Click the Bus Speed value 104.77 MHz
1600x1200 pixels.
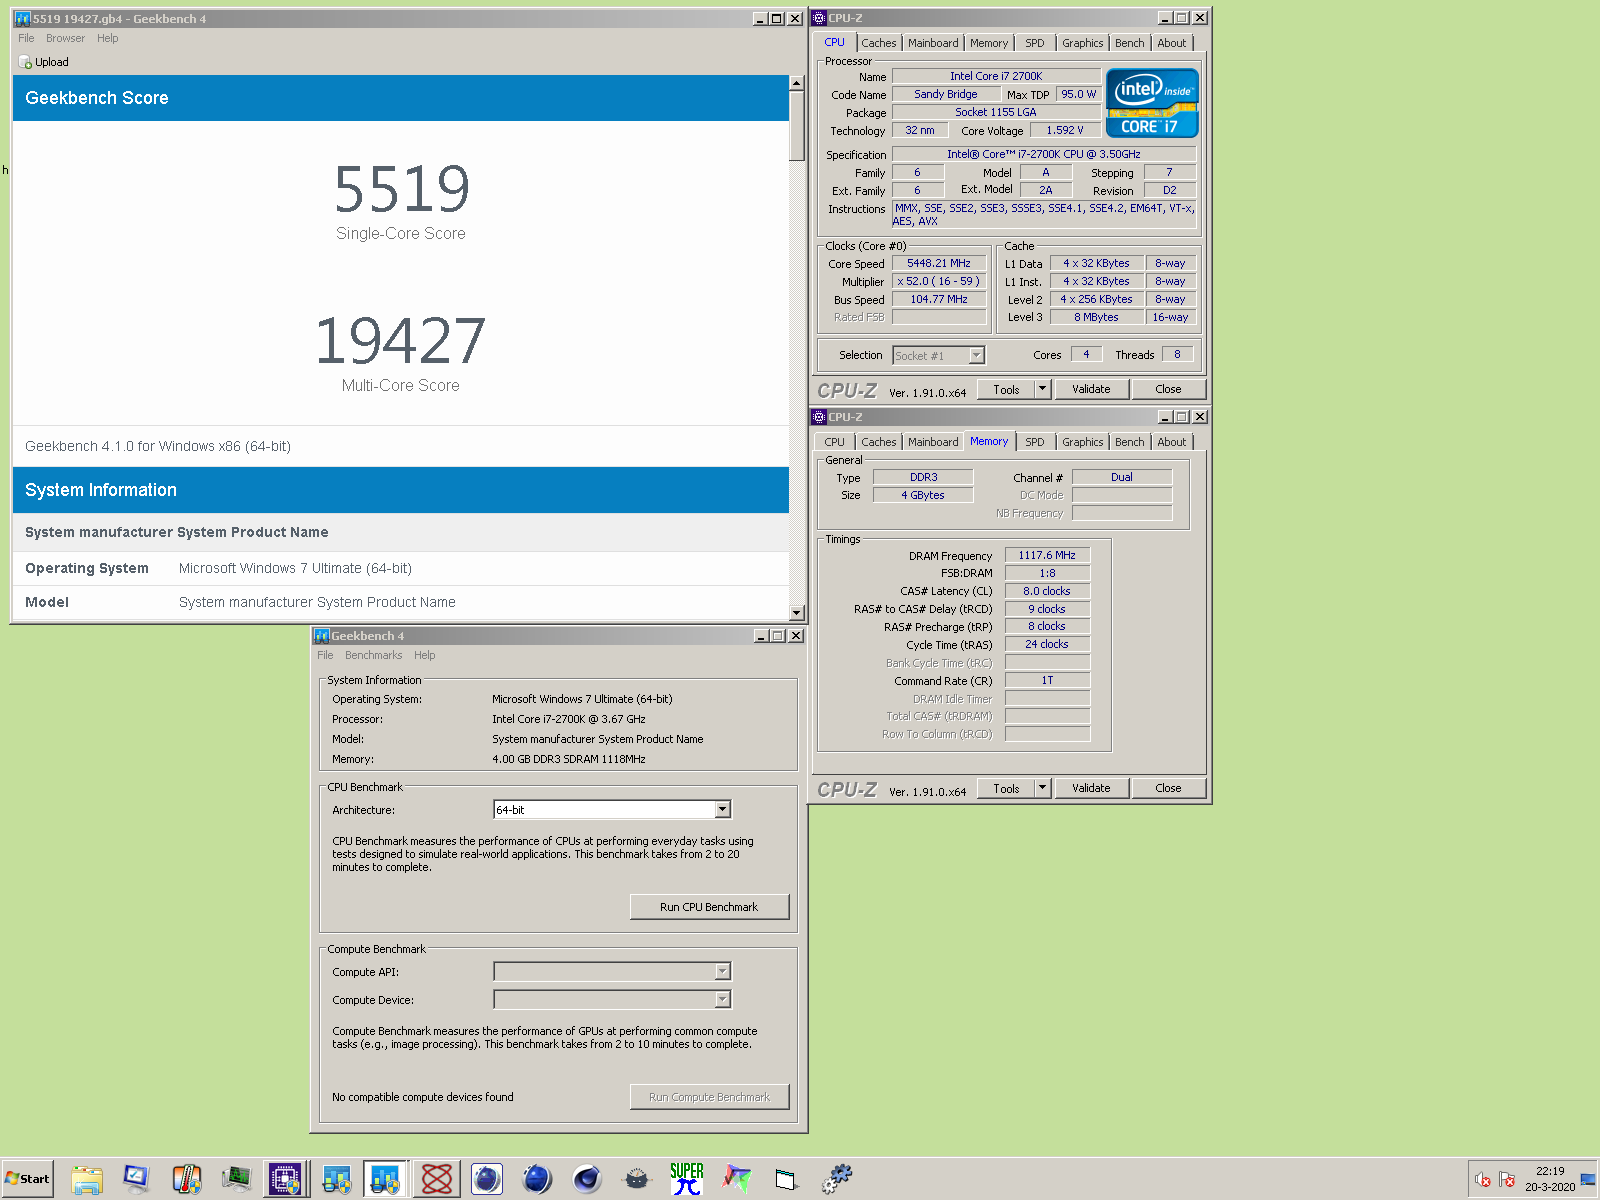(939, 299)
